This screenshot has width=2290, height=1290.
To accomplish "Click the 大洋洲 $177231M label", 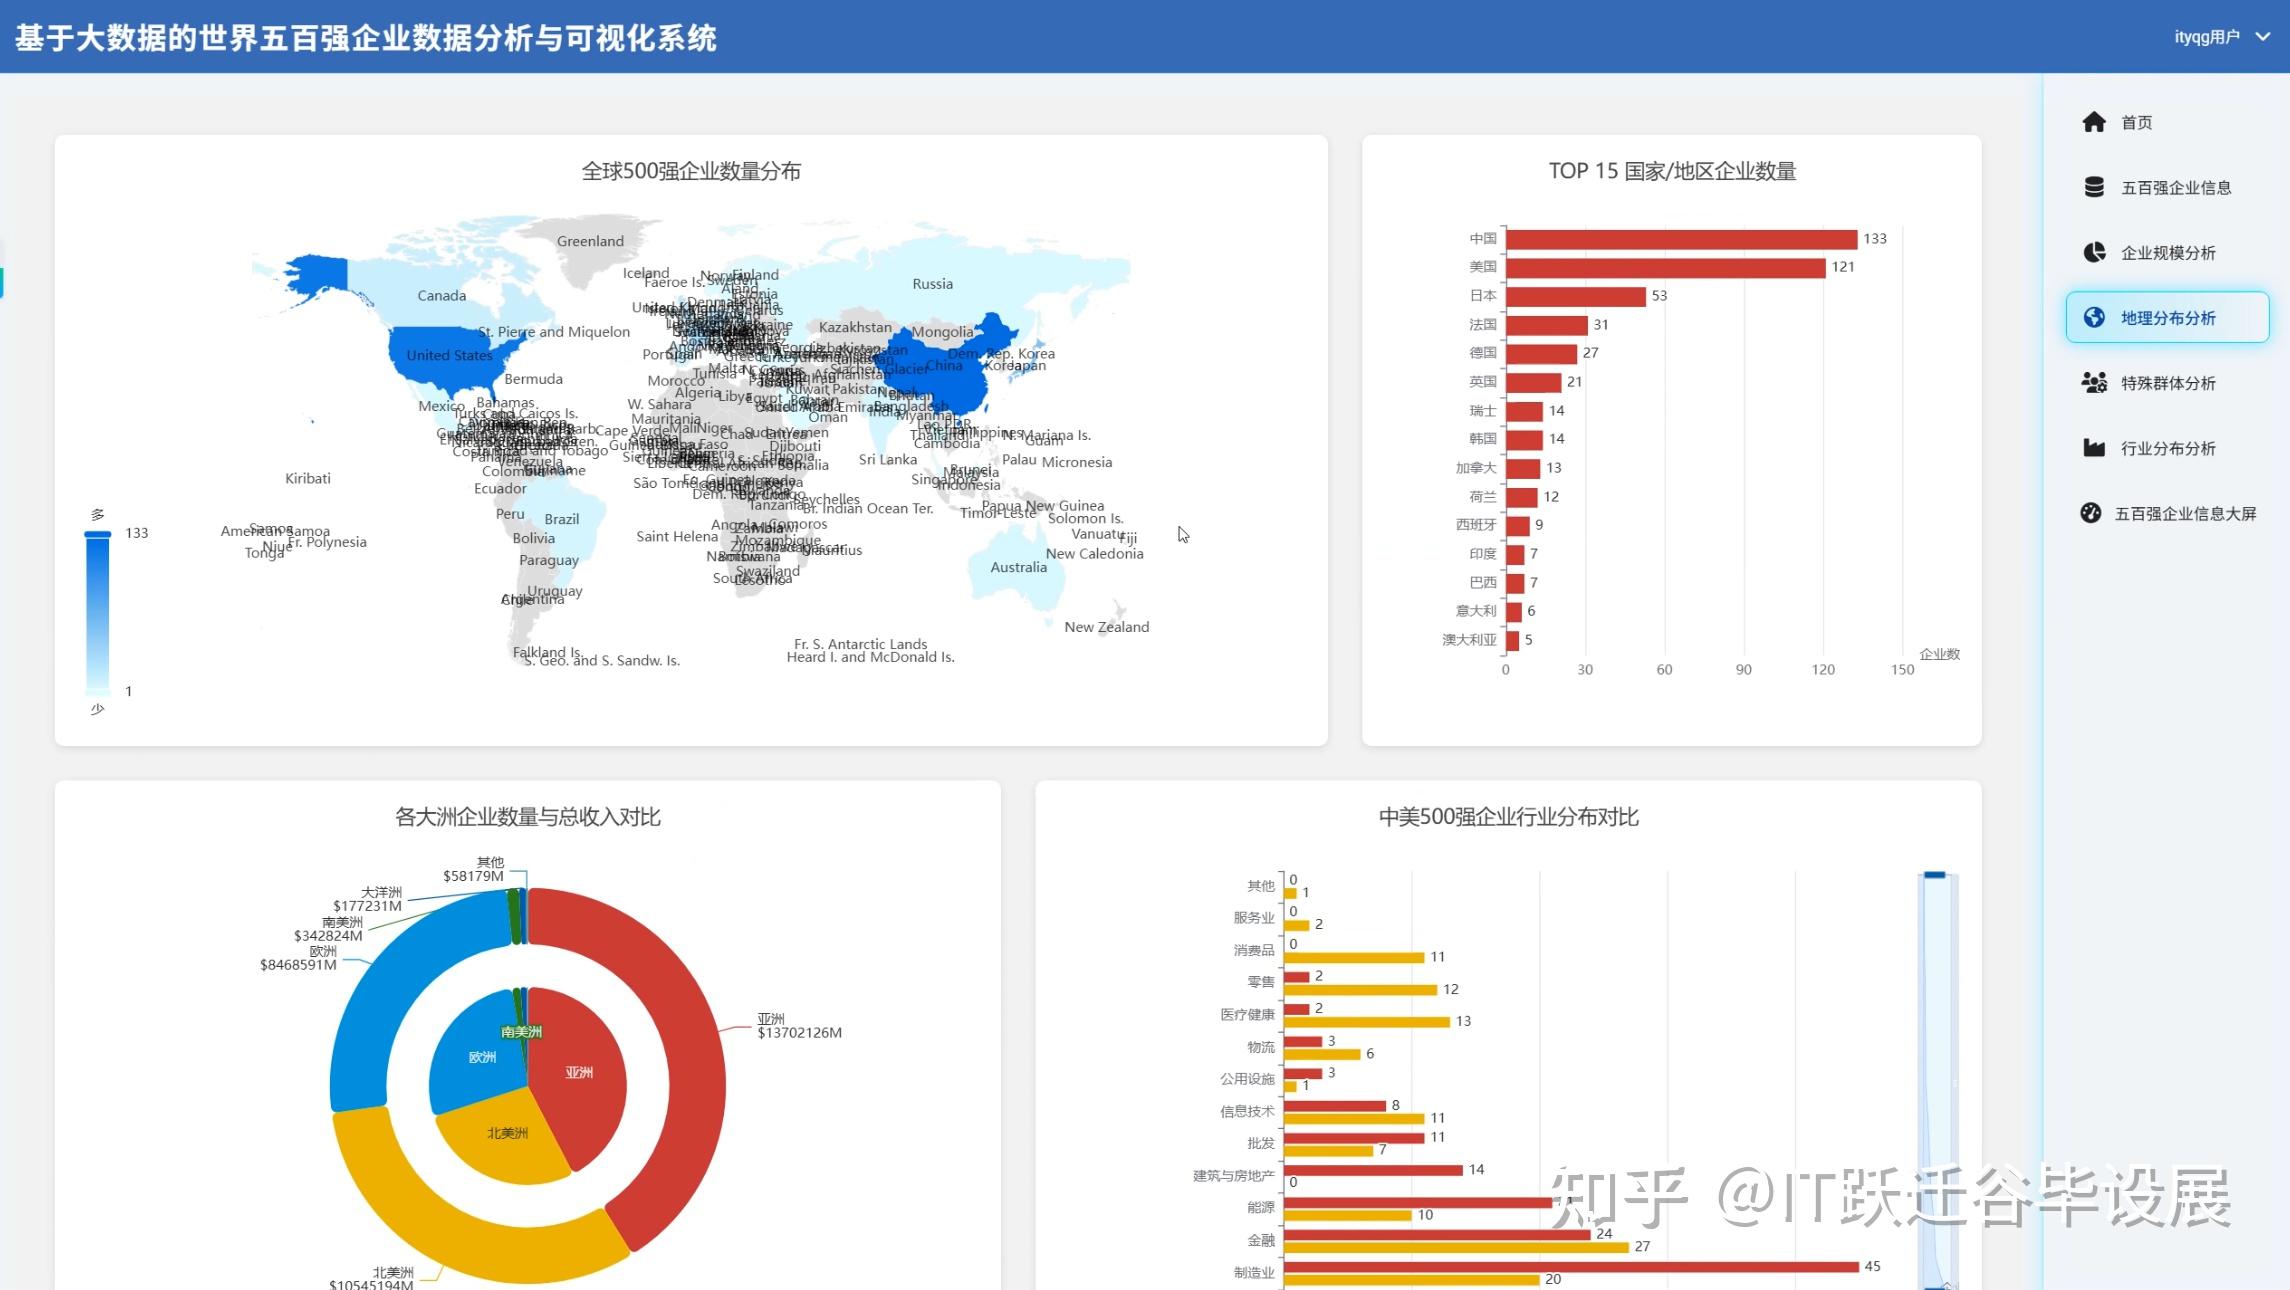I will tap(367, 899).
